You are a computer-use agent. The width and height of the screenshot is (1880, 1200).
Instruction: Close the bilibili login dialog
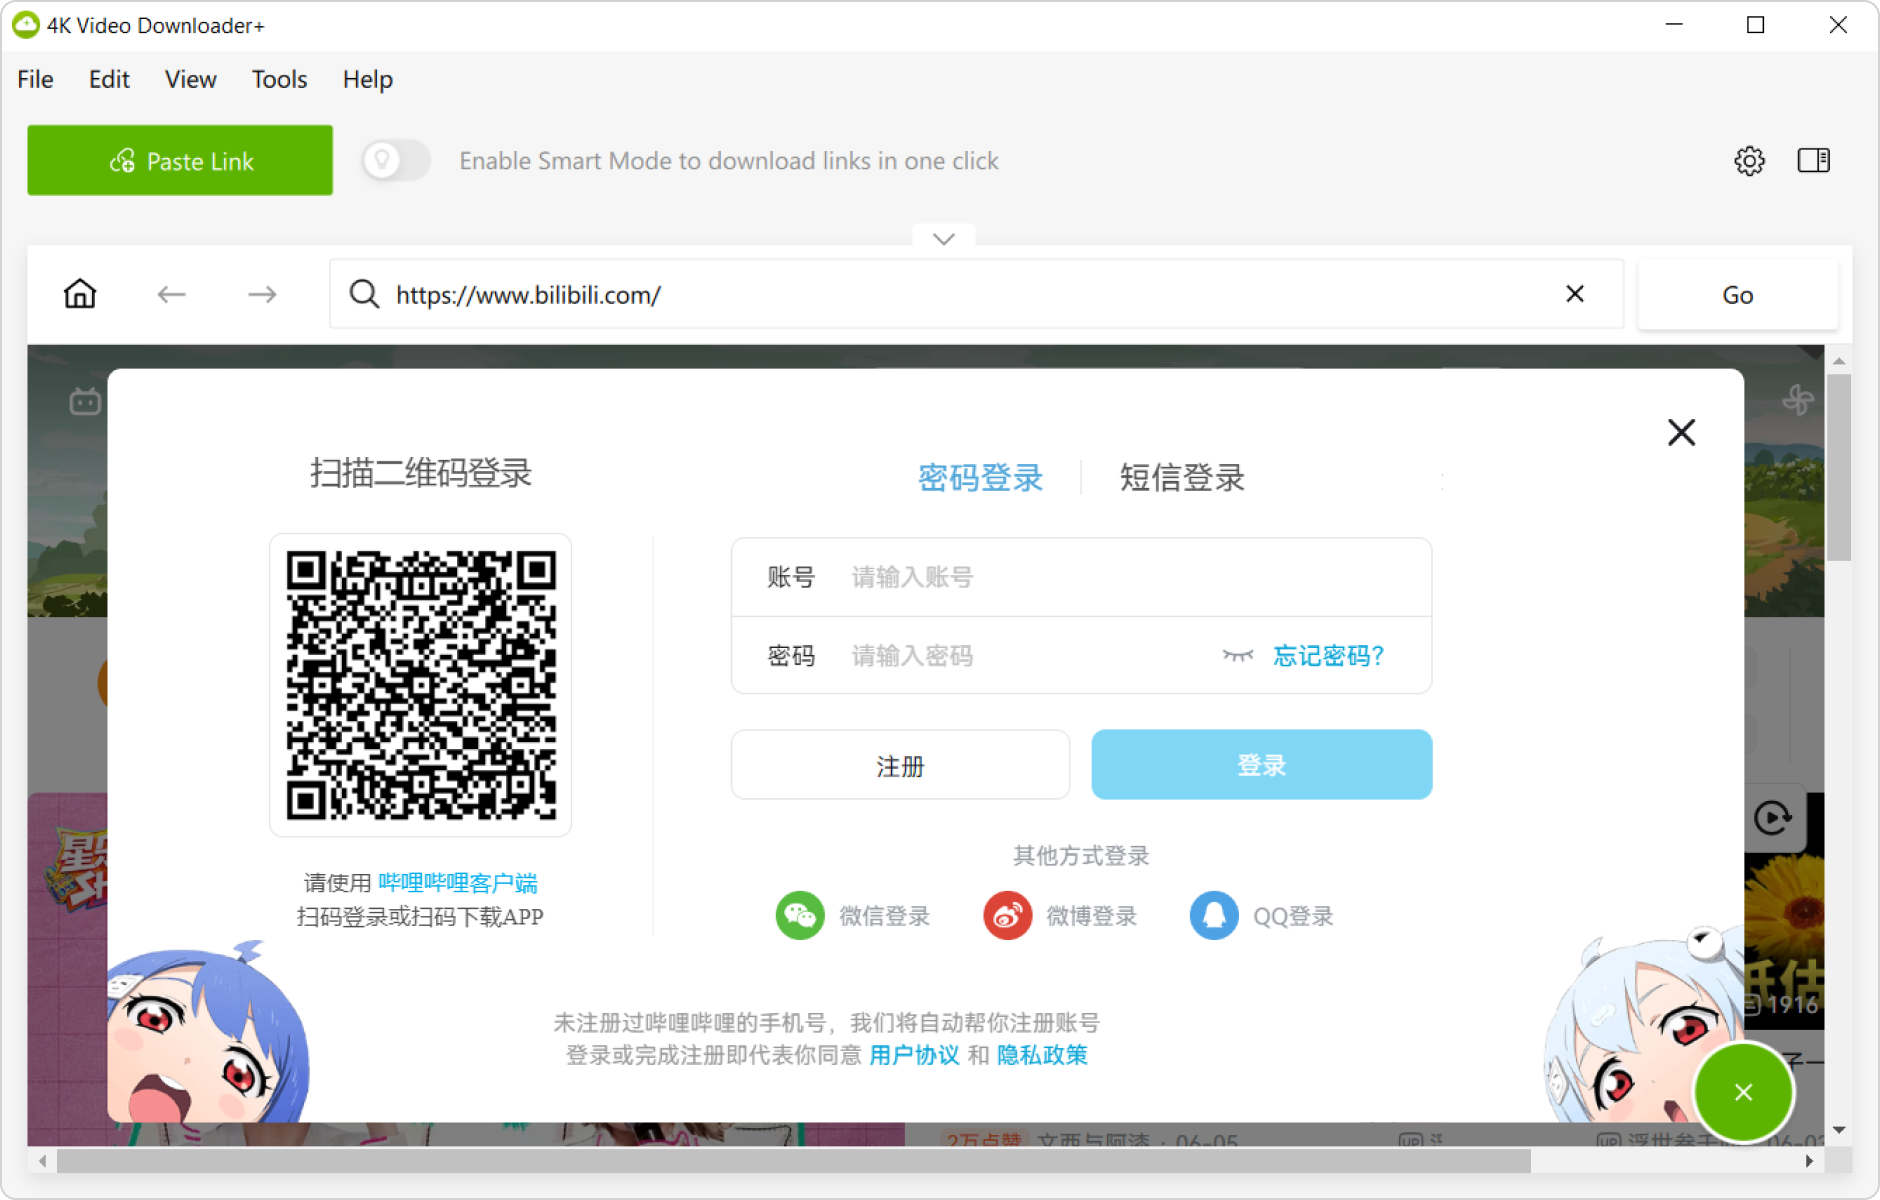pos(1682,432)
